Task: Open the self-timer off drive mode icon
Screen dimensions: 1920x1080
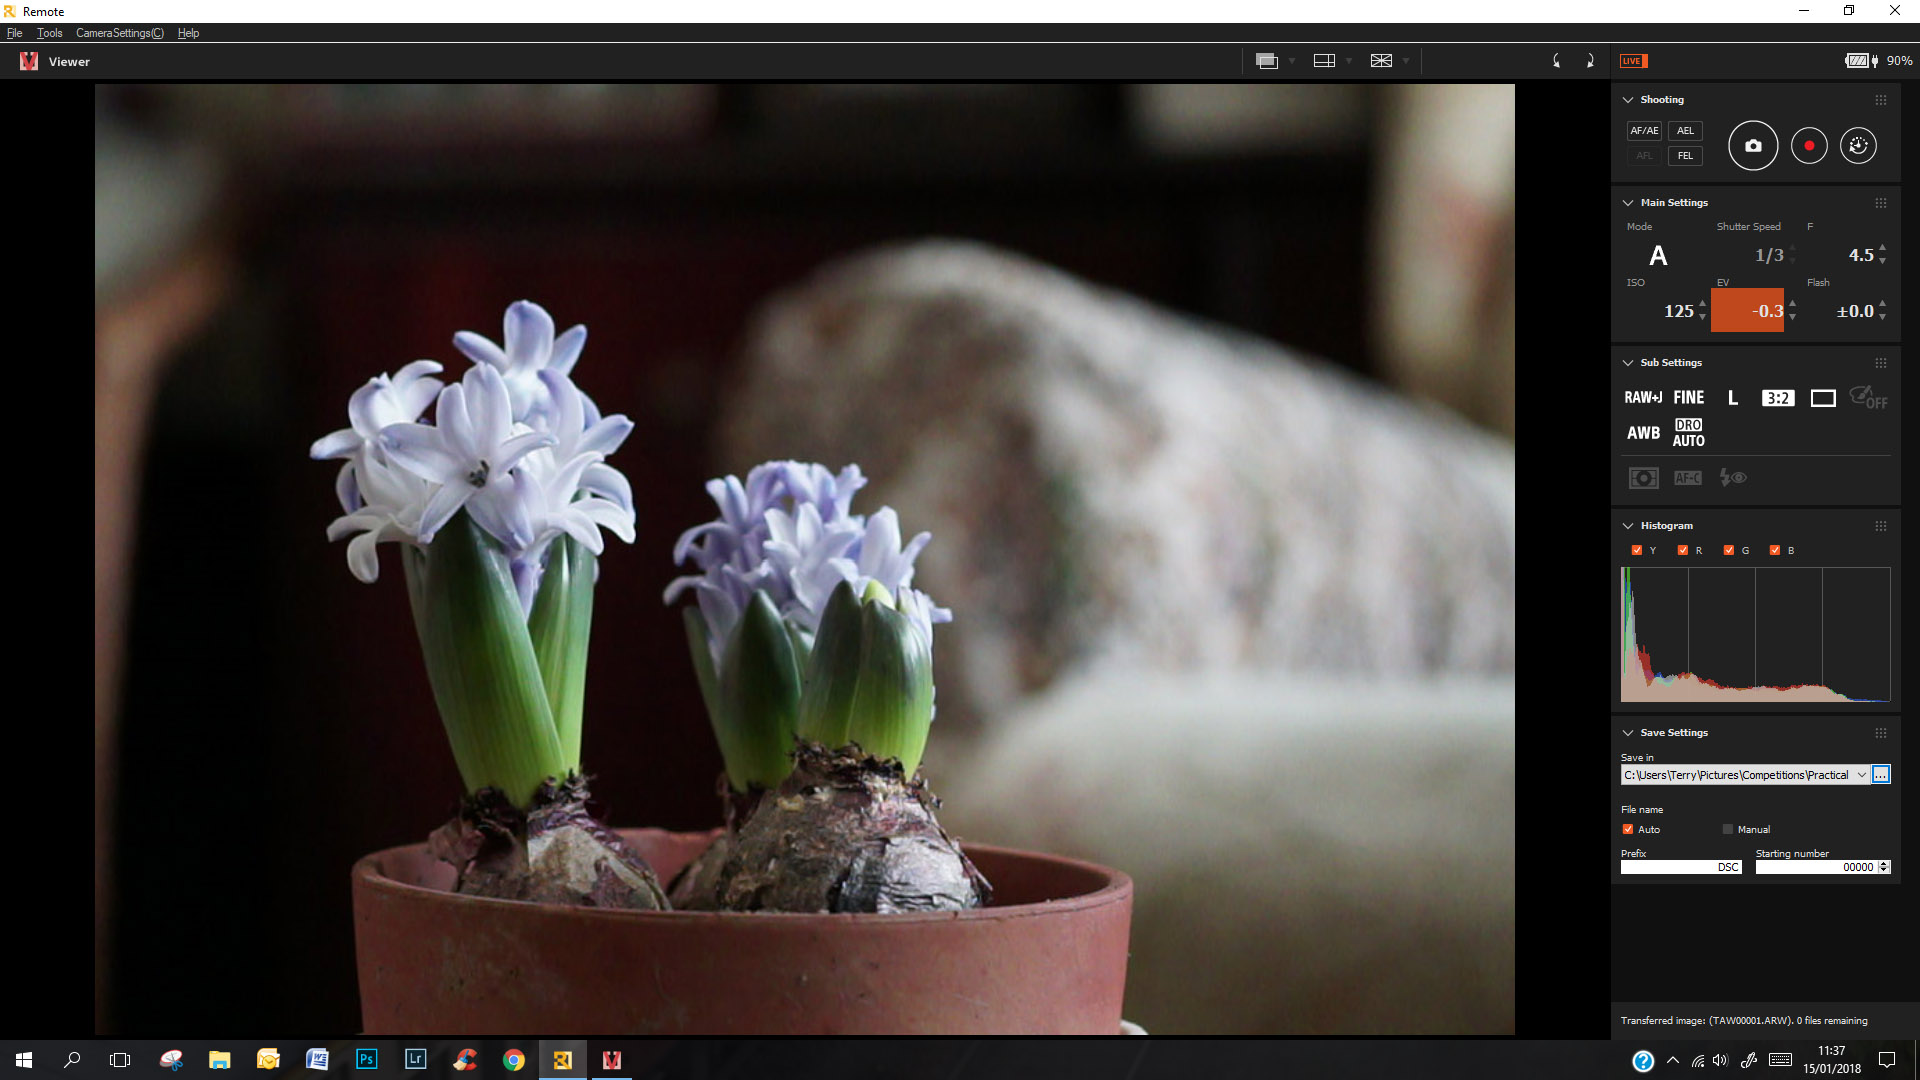Action: tap(1858, 146)
